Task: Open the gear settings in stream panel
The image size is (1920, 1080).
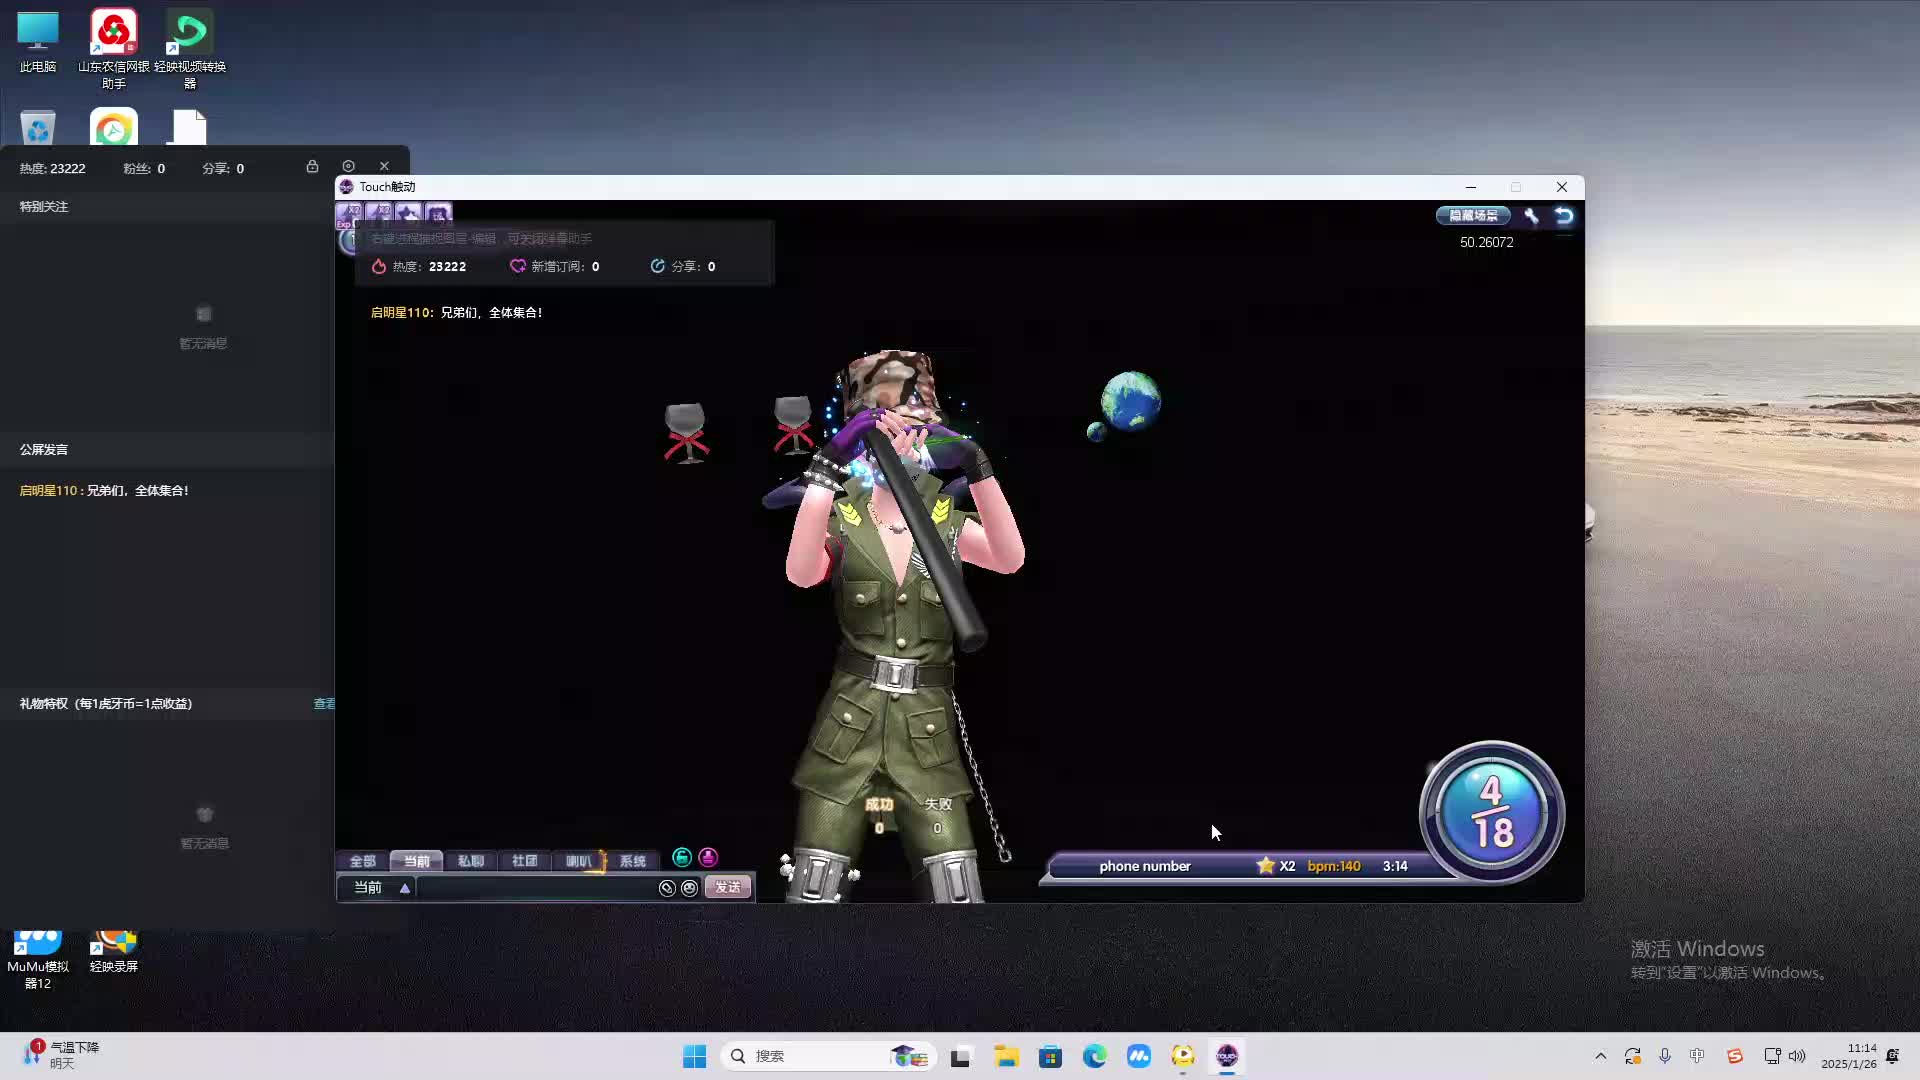Action: pyautogui.click(x=348, y=166)
